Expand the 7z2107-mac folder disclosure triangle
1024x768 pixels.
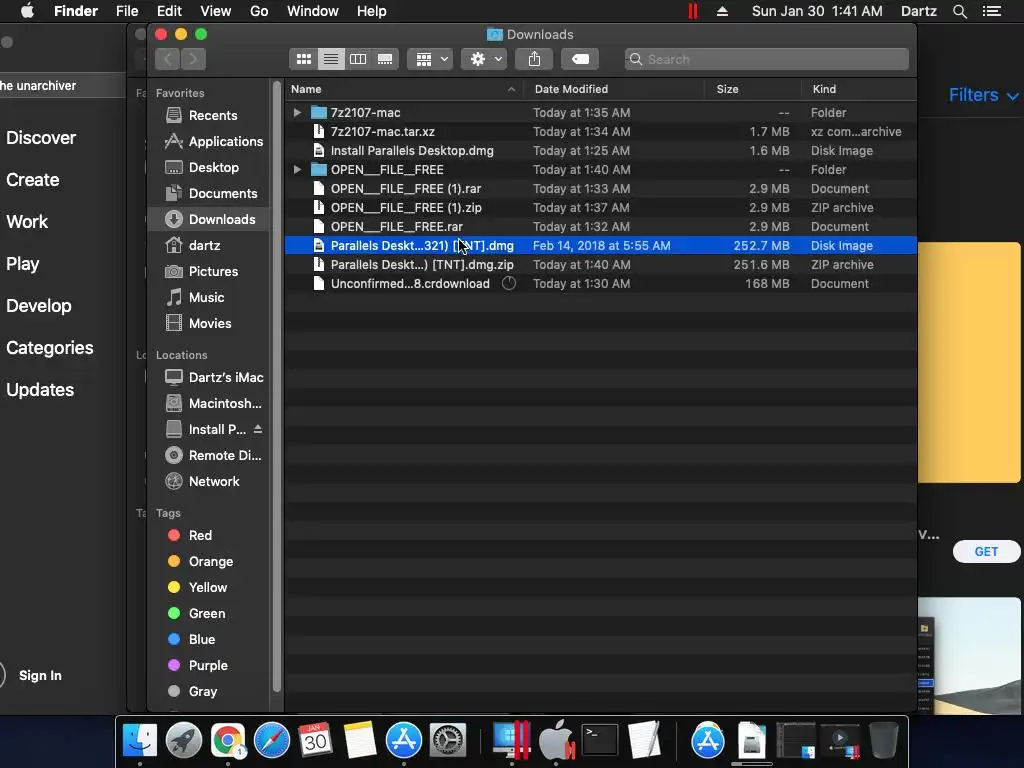click(297, 112)
